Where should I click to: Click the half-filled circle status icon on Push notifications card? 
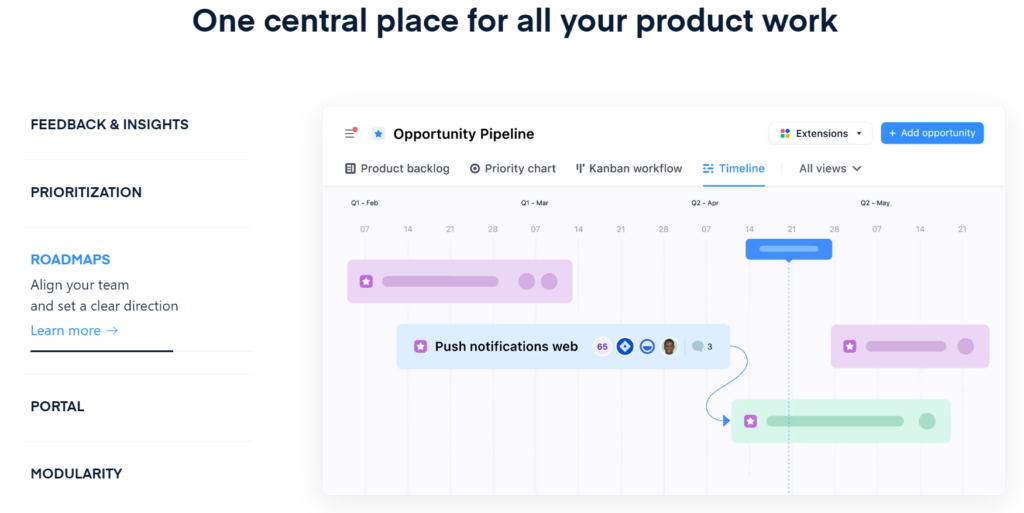647,347
